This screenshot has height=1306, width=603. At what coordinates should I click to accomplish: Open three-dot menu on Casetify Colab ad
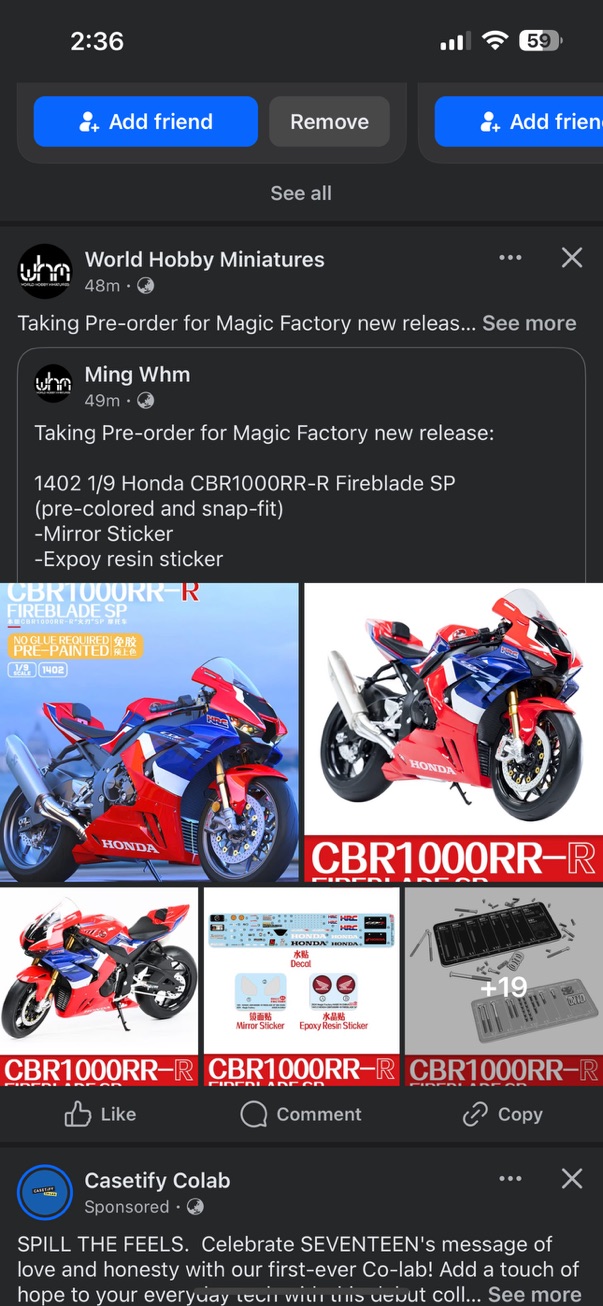510,1179
